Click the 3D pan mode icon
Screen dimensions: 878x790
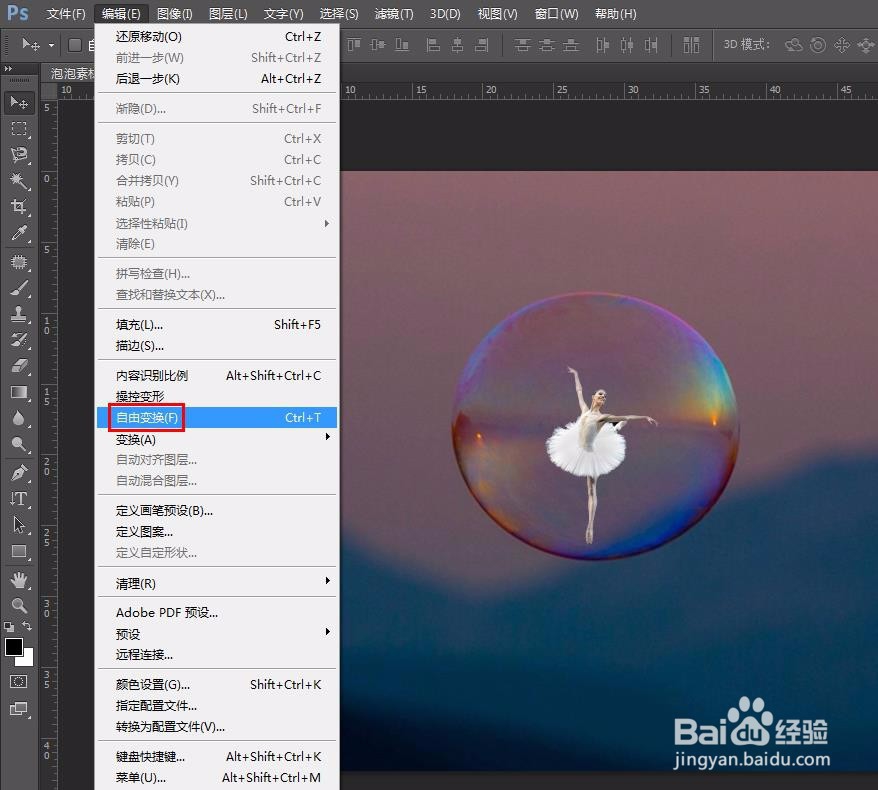click(842, 45)
